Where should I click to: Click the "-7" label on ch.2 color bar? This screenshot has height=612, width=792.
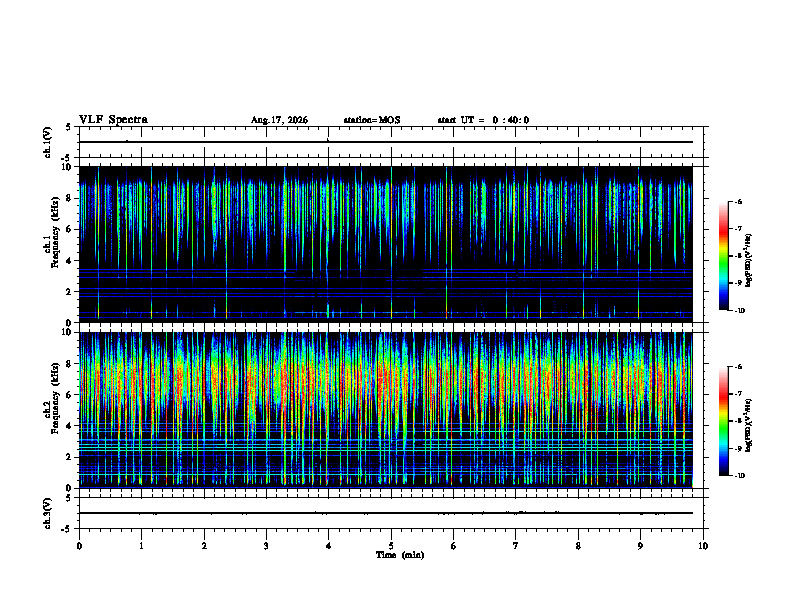pos(738,394)
